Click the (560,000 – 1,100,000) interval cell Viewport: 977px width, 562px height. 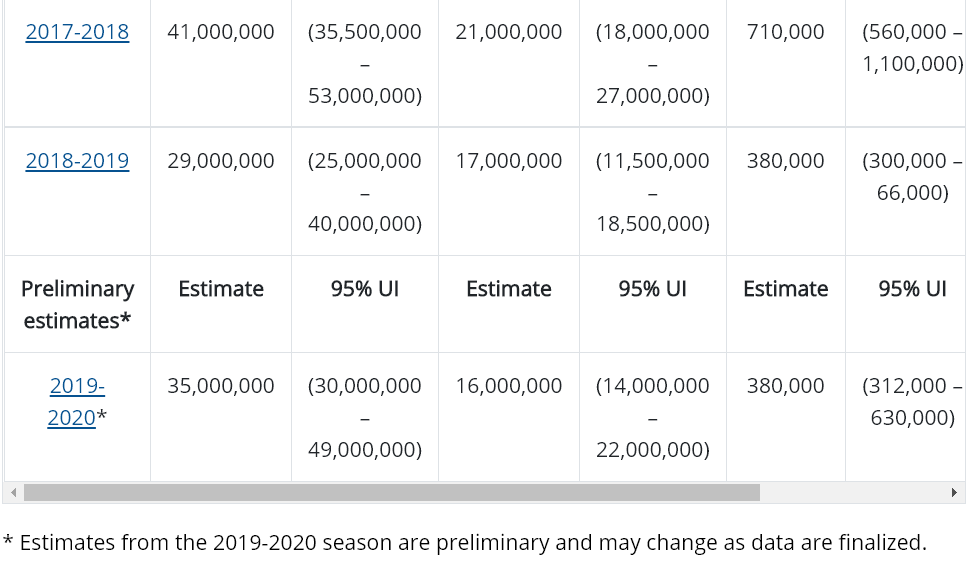click(x=912, y=48)
